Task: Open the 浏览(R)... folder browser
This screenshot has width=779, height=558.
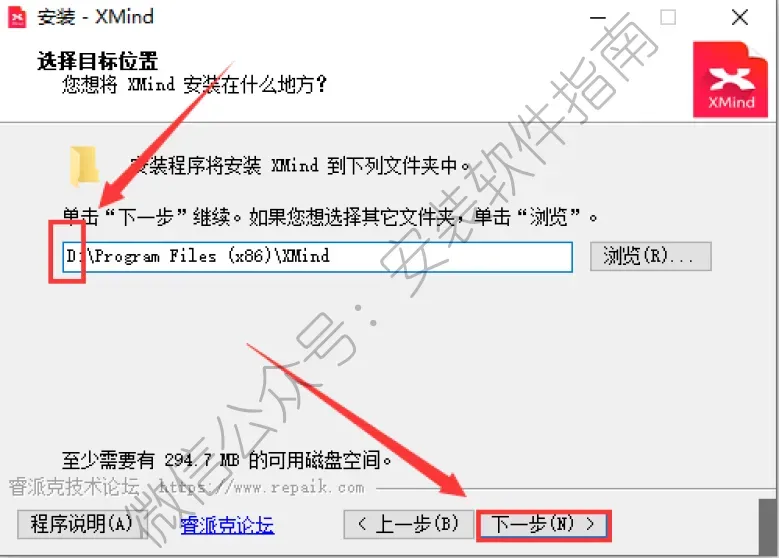Action: point(650,256)
